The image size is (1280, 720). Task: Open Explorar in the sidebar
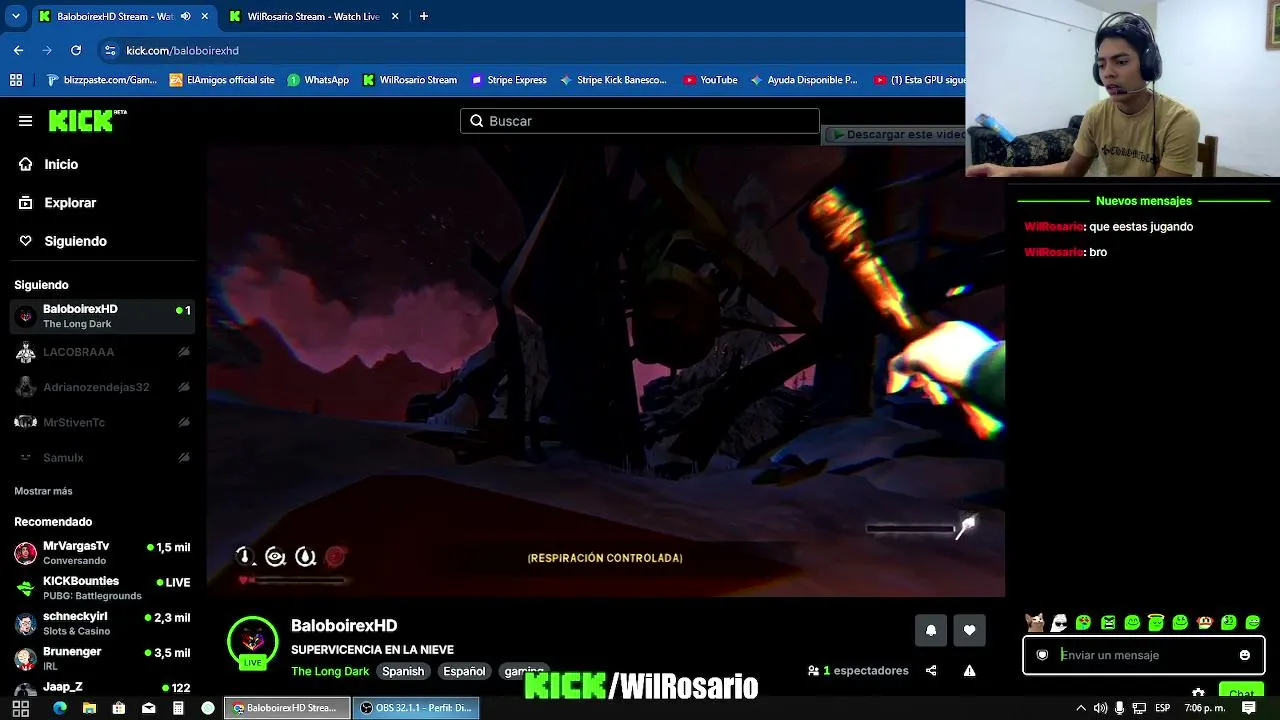70,202
